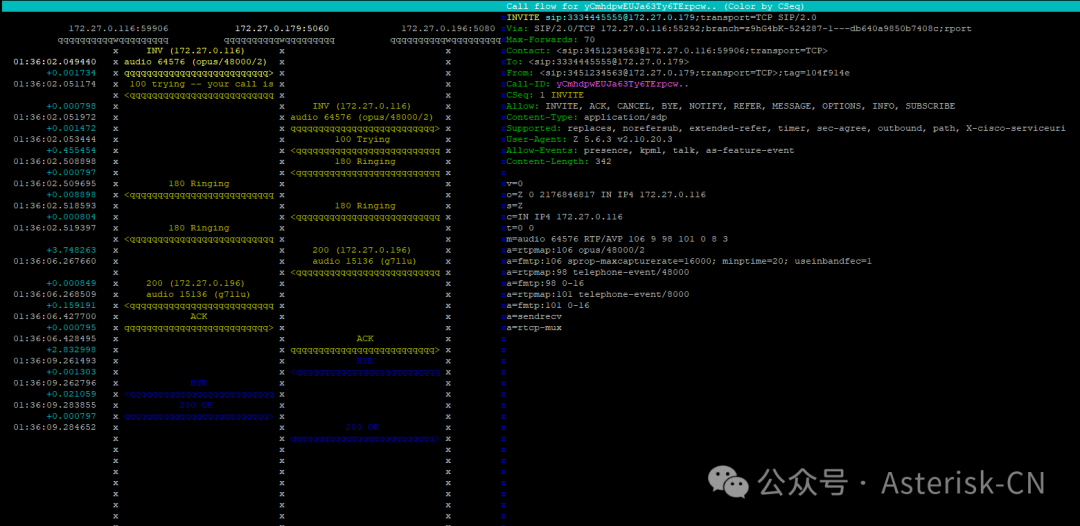Click the 'CSeq: 1 INVITE' header

(x=545, y=95)
